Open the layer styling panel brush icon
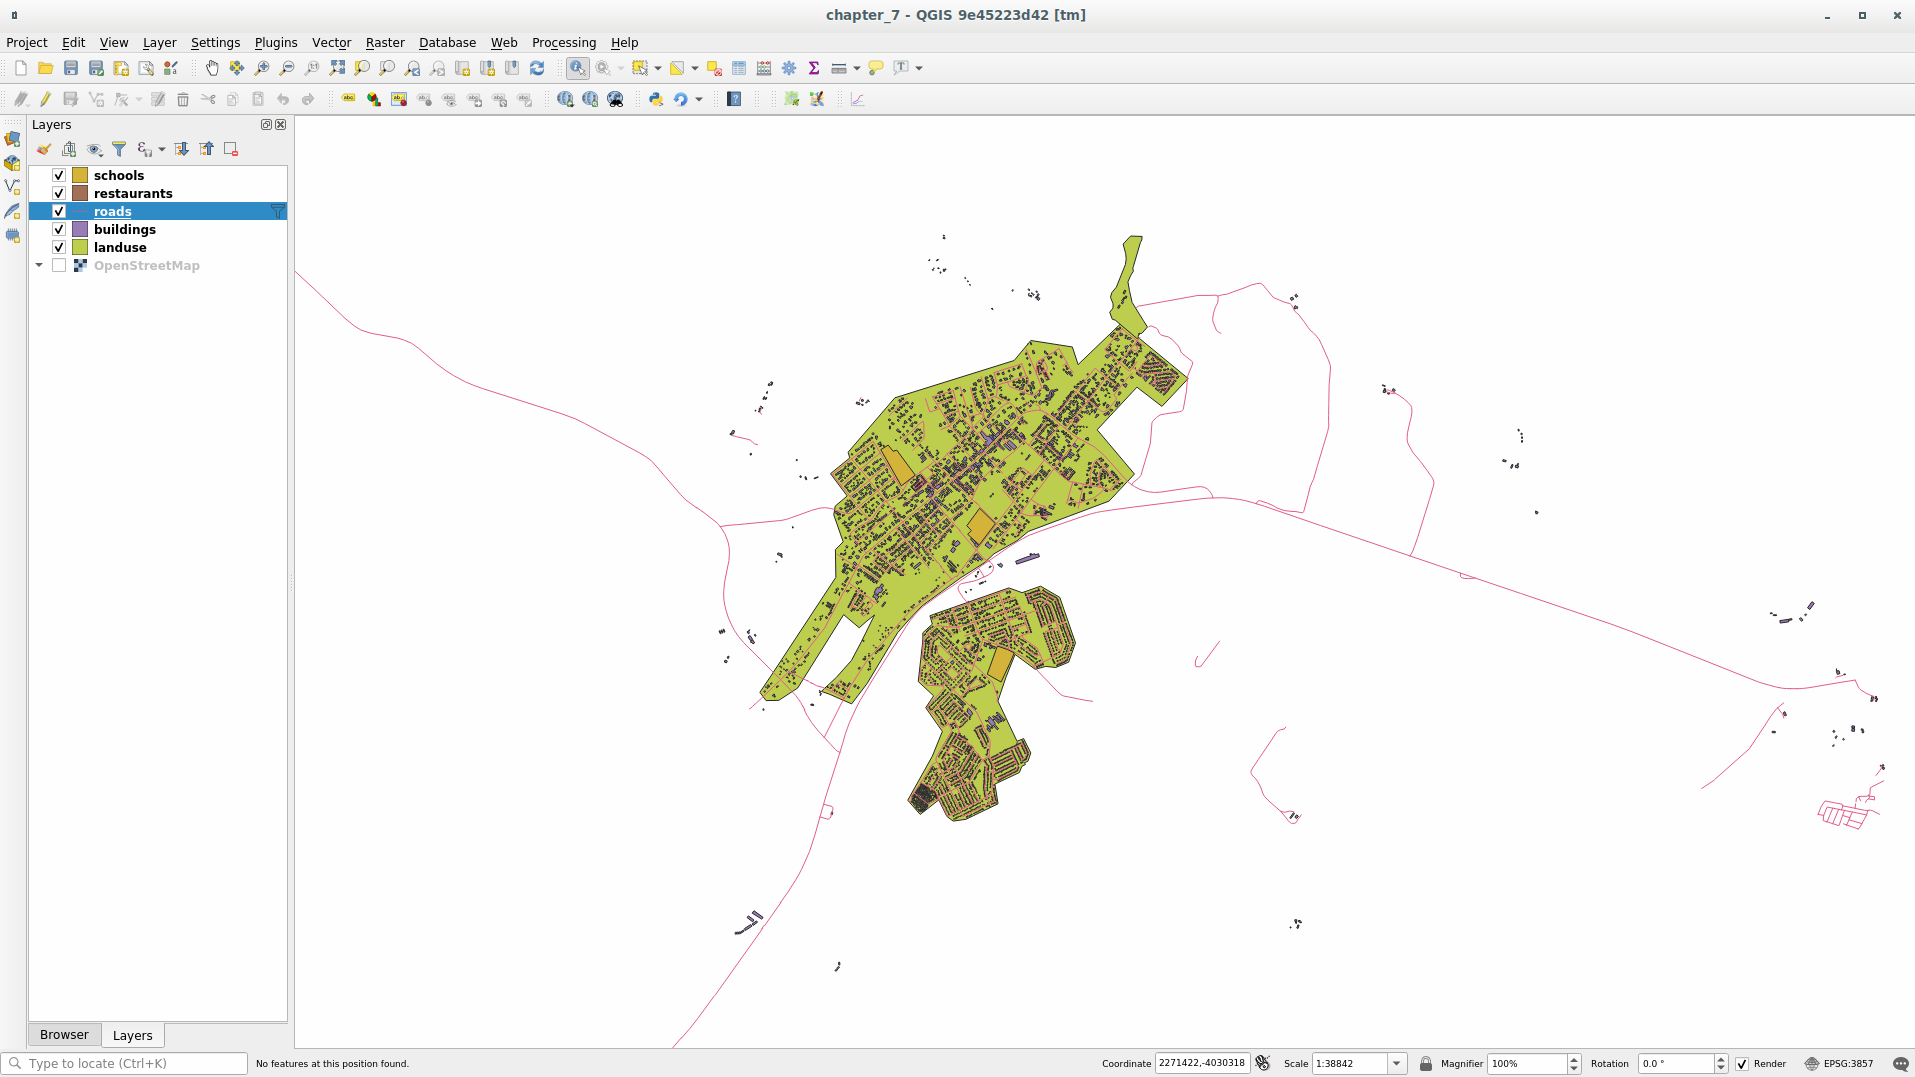This screenshot has width=1915, height=1077. point(44,149)
